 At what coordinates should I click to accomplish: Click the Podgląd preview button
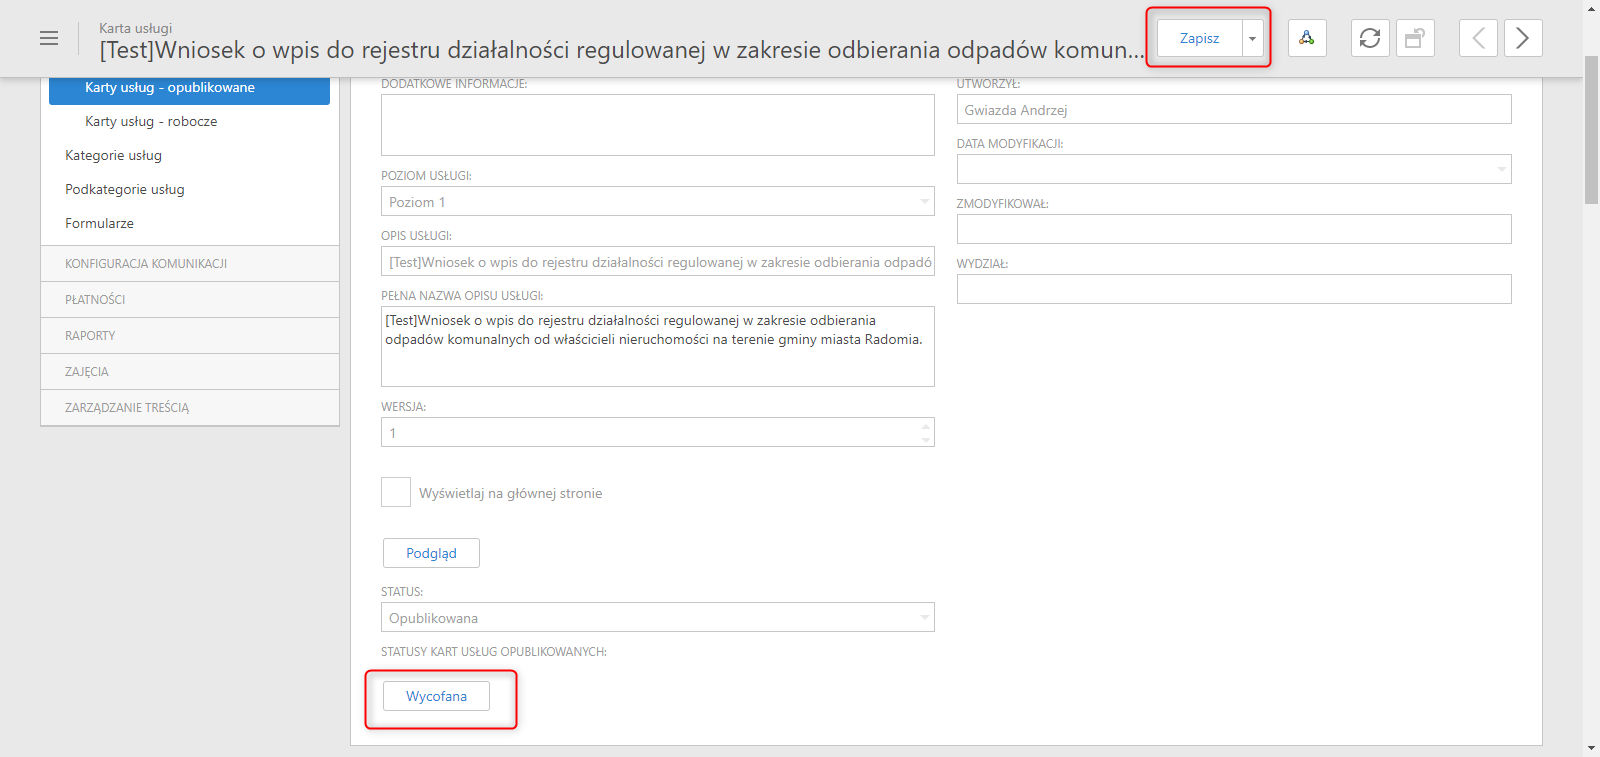coord(431,553)
